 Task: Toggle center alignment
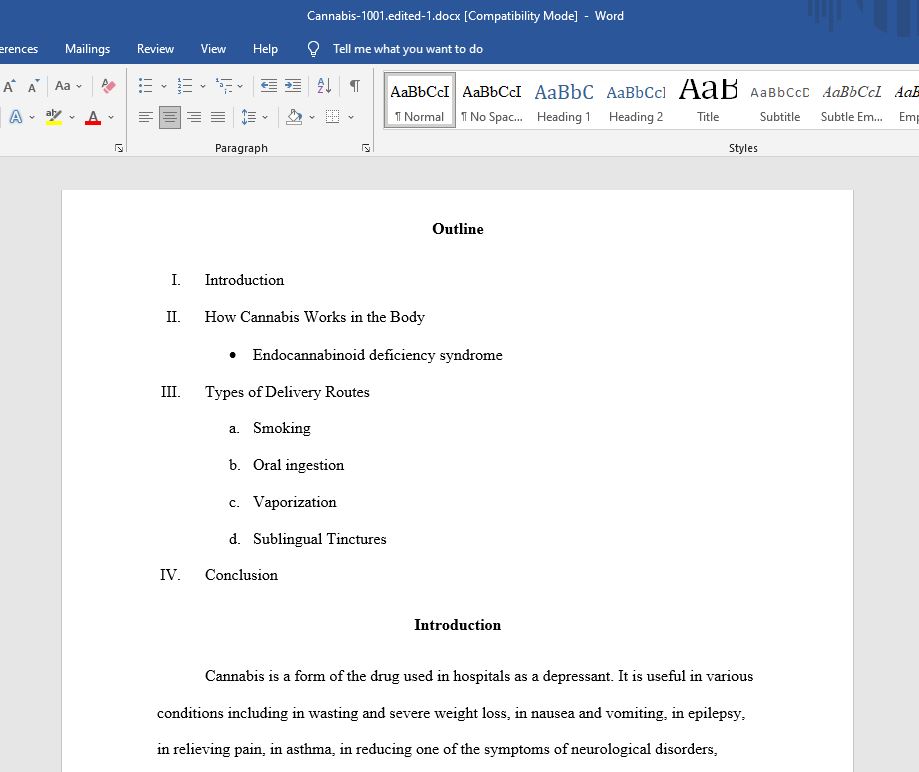coord(170,117)
